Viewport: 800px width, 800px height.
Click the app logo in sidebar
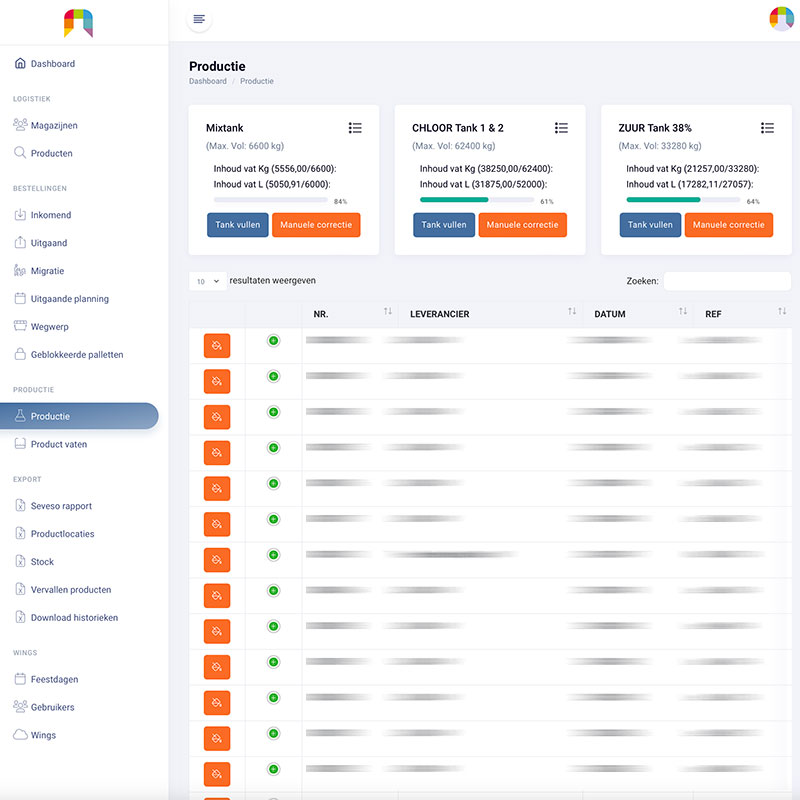pyautogui.click(x=78, y=23)
